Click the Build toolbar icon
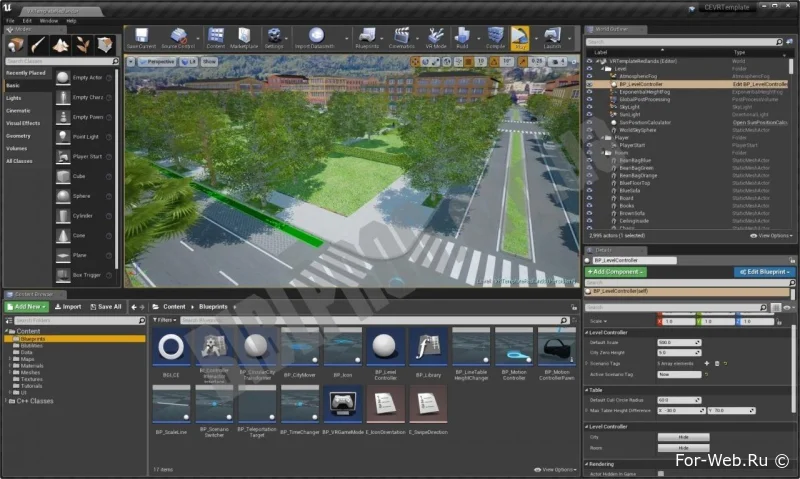Image resolution: width=800 pixels, height=479 pixels. (462, 36)
